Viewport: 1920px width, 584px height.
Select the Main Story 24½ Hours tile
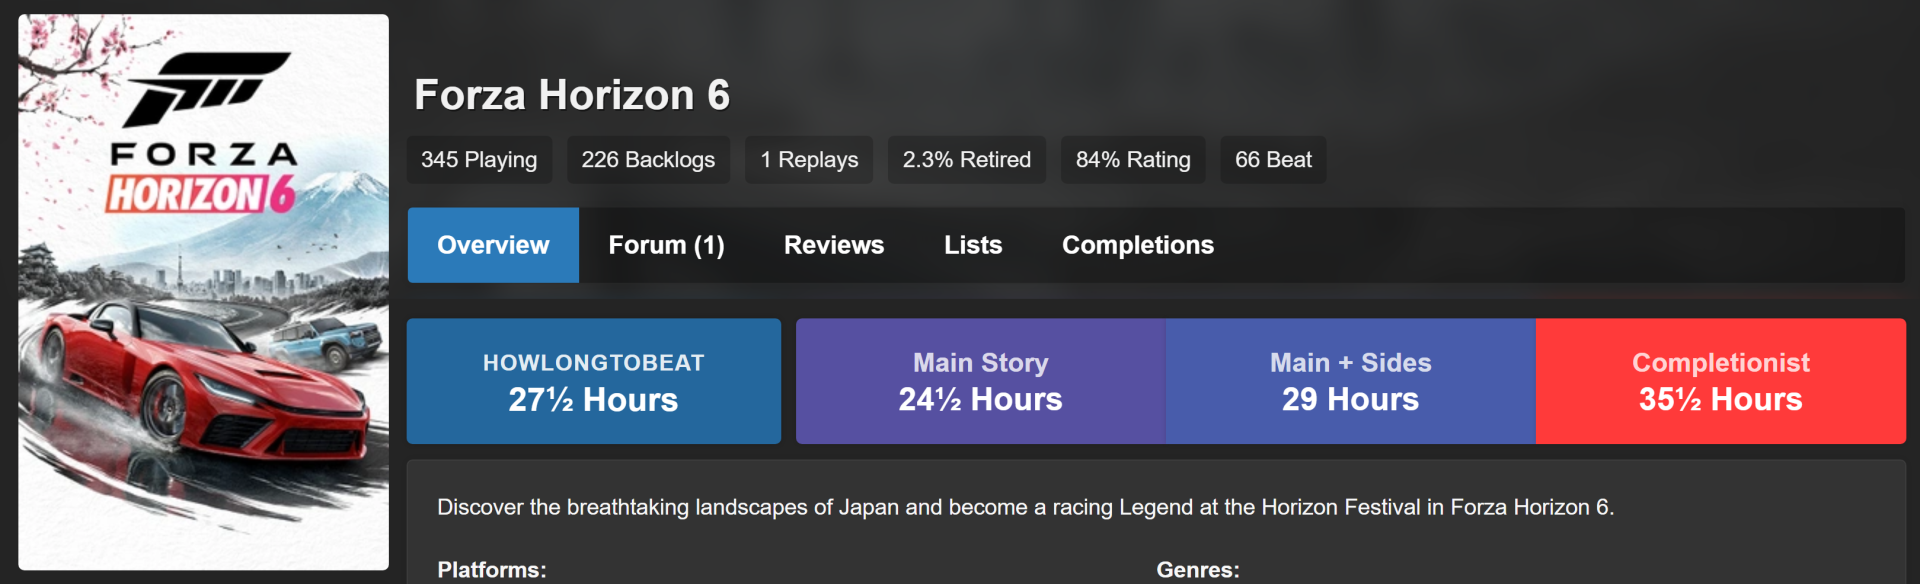point(981,381)
